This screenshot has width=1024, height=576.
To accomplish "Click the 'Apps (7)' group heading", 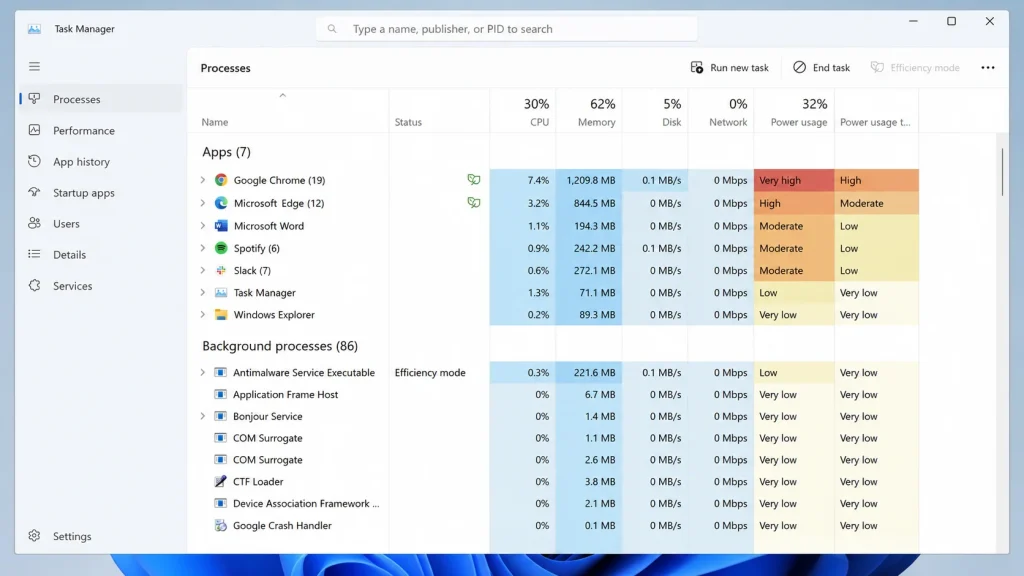I will [x=226, y=152].
